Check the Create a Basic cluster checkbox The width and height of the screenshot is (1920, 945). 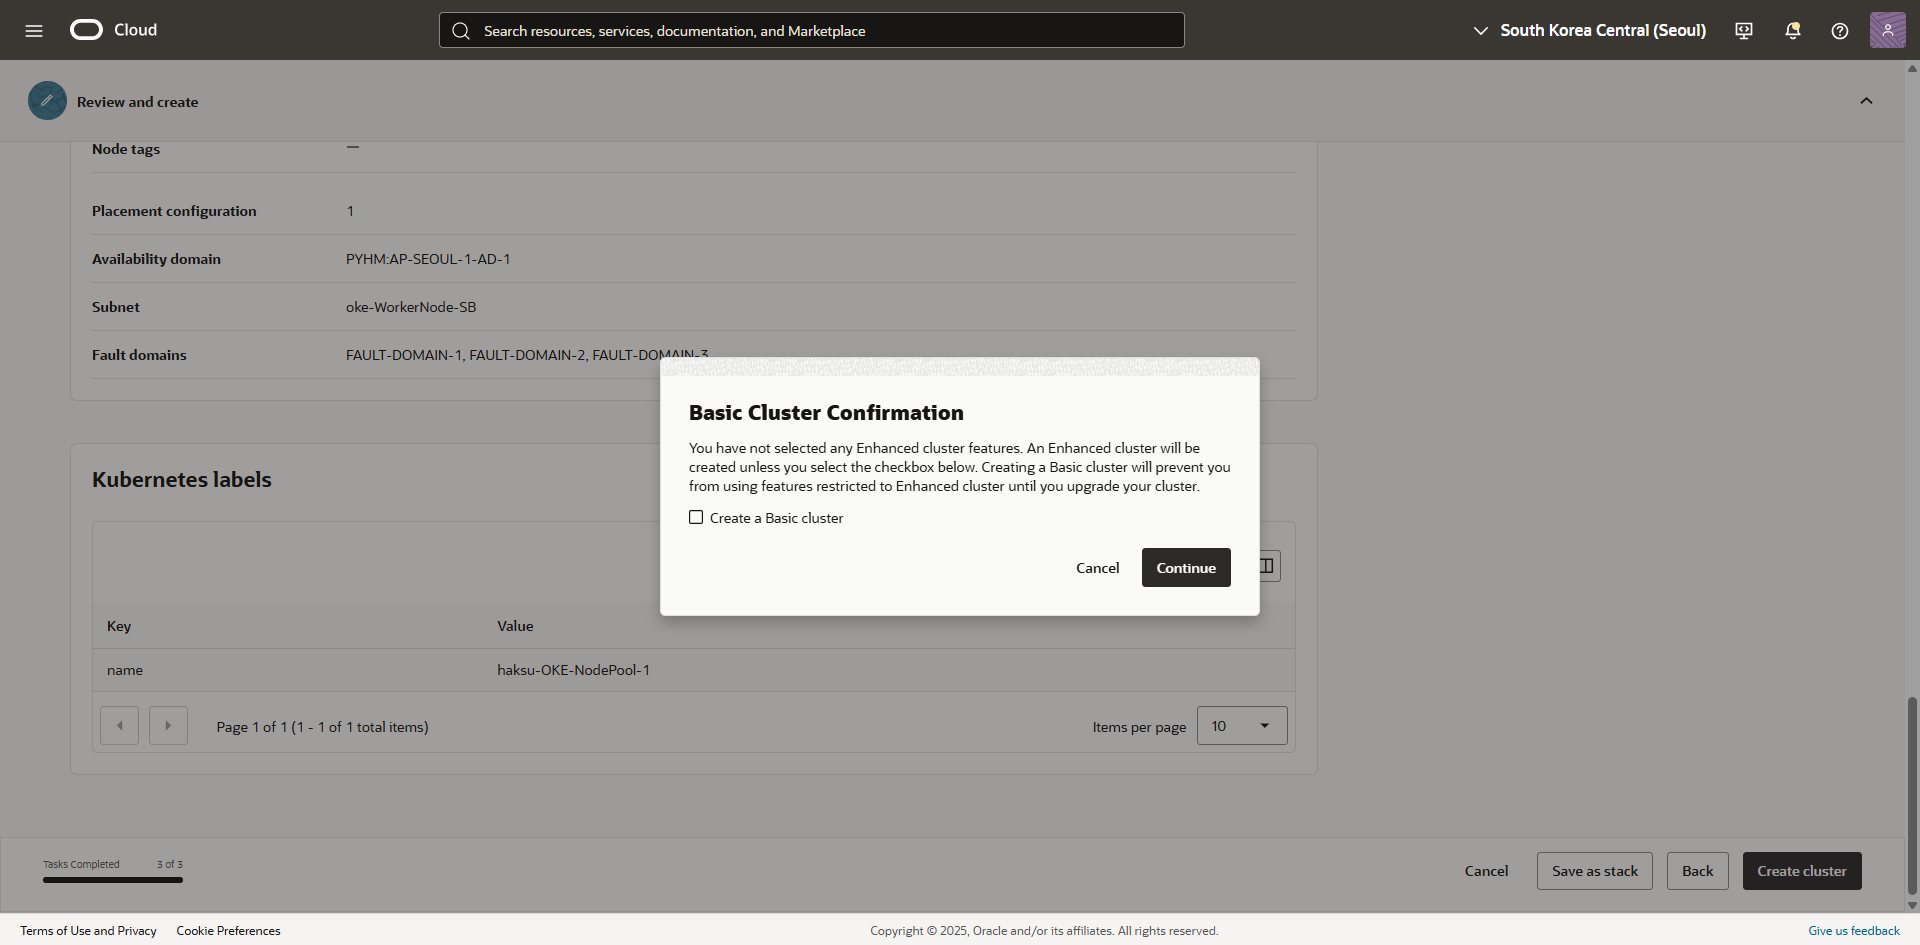(696, 518)
